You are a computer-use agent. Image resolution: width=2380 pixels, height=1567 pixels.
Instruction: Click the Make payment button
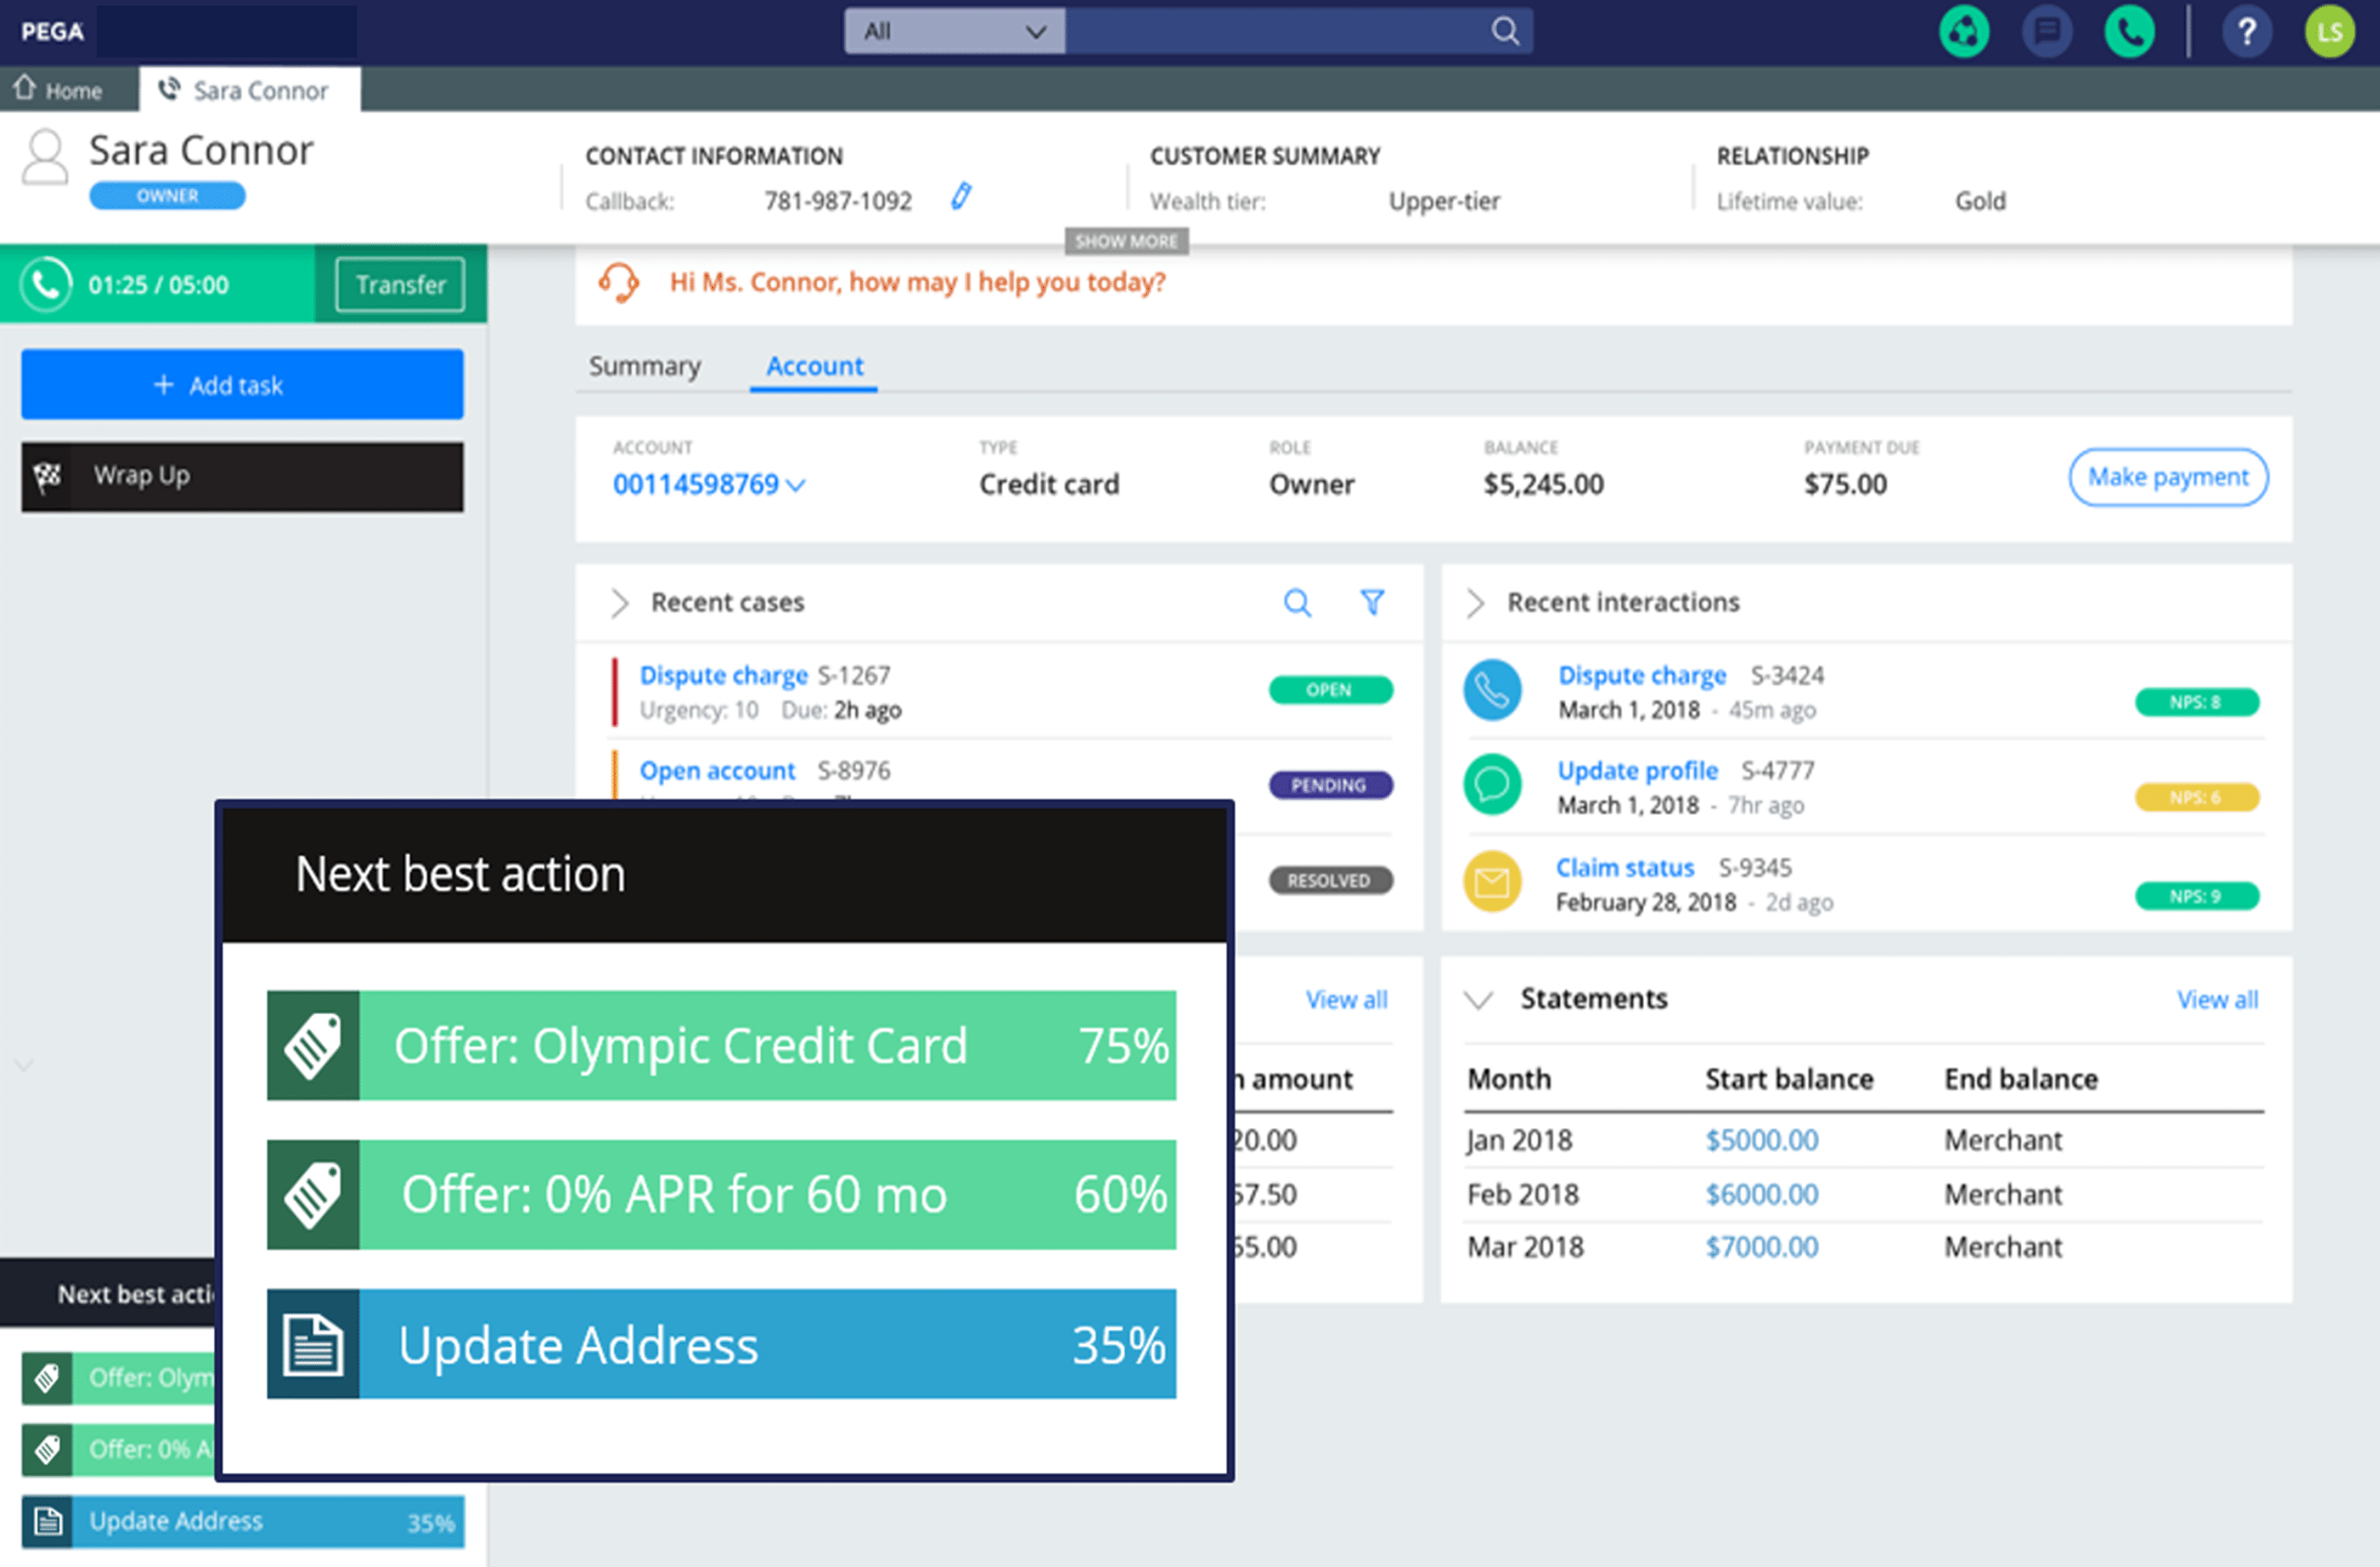(x=2167, y=477)
